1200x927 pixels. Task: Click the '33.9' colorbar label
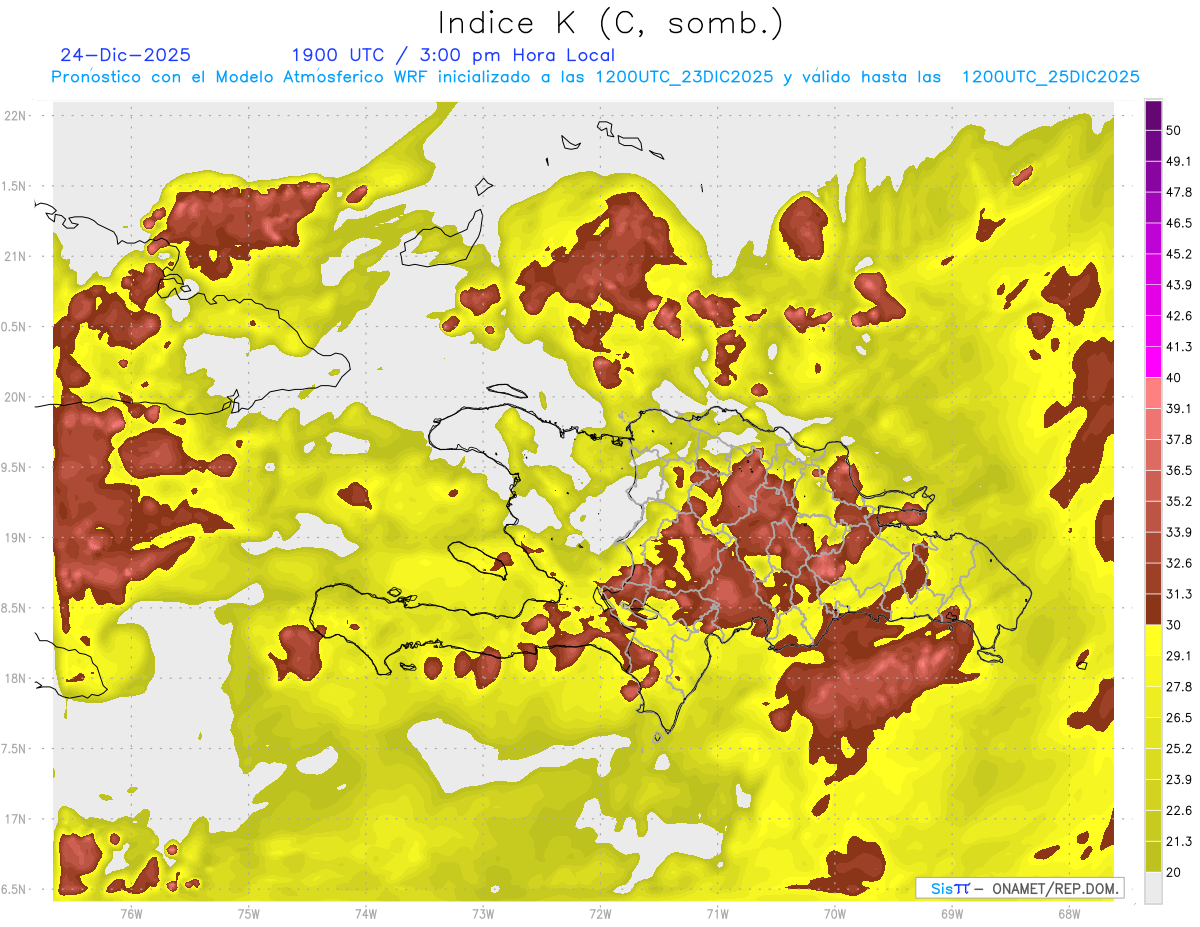point(1179,532)
